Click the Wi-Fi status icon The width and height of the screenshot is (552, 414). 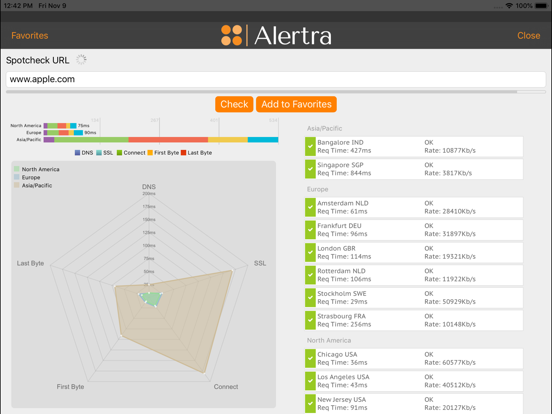pos(509,6)
